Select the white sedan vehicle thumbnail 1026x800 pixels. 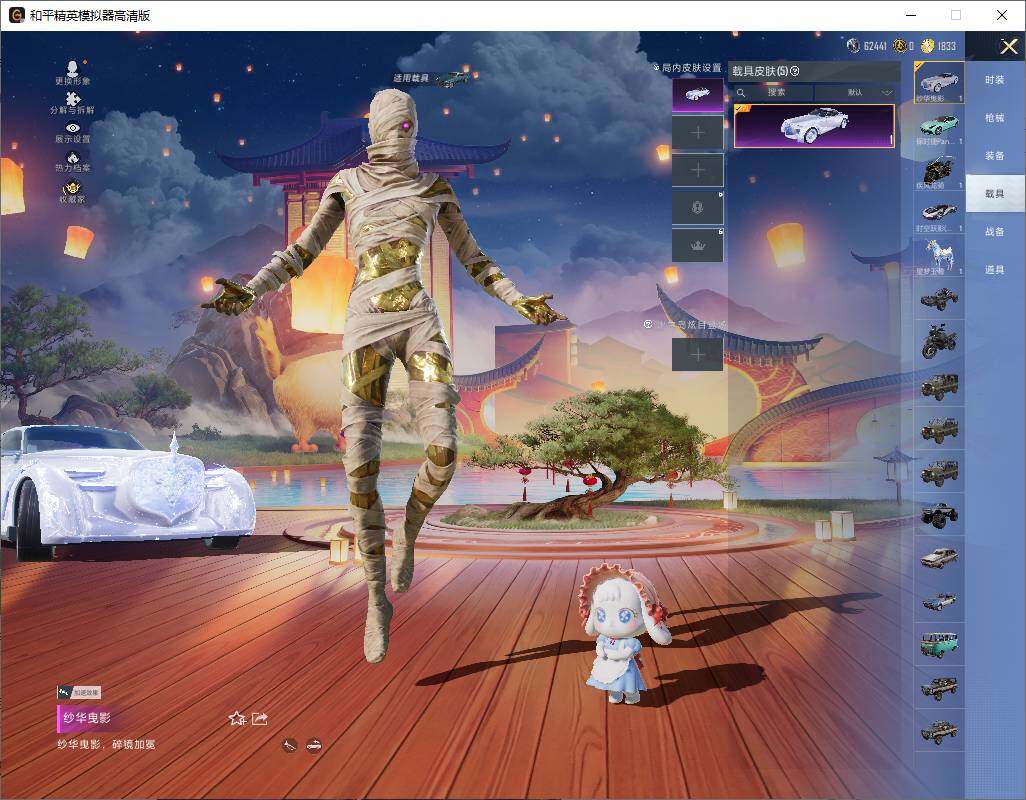tap(939, 557)
